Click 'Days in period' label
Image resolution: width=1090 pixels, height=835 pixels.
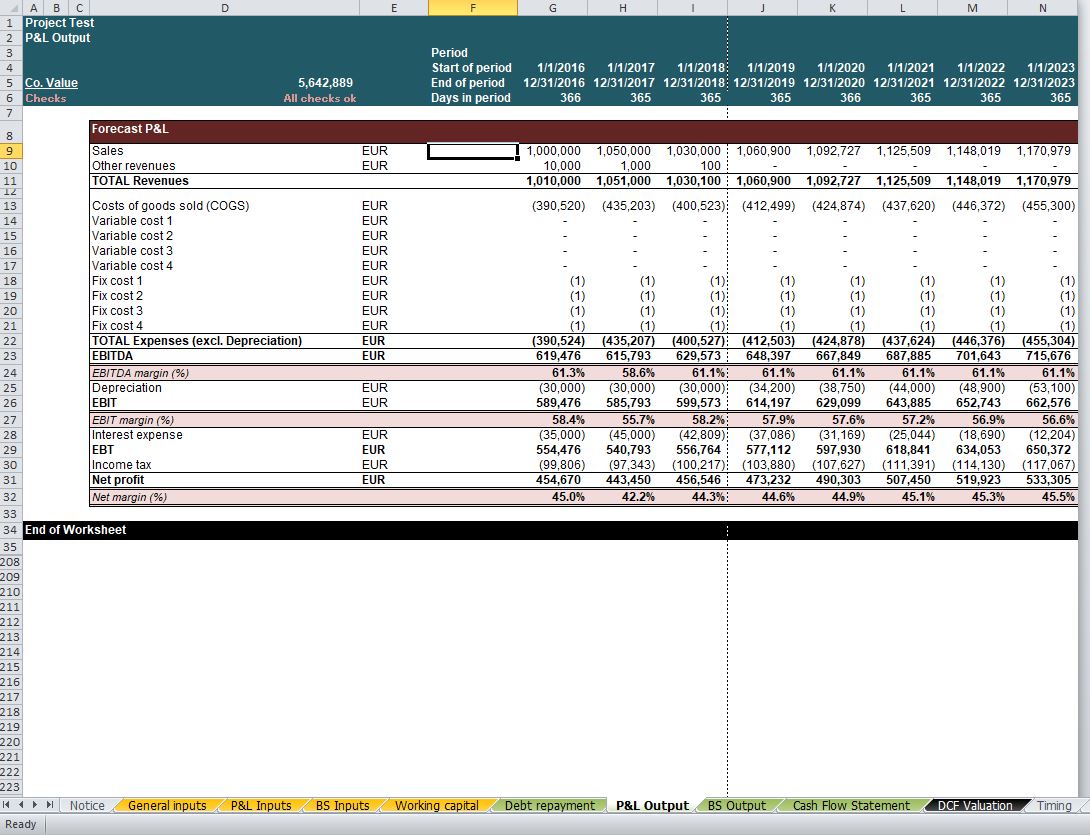coord(471,98)
